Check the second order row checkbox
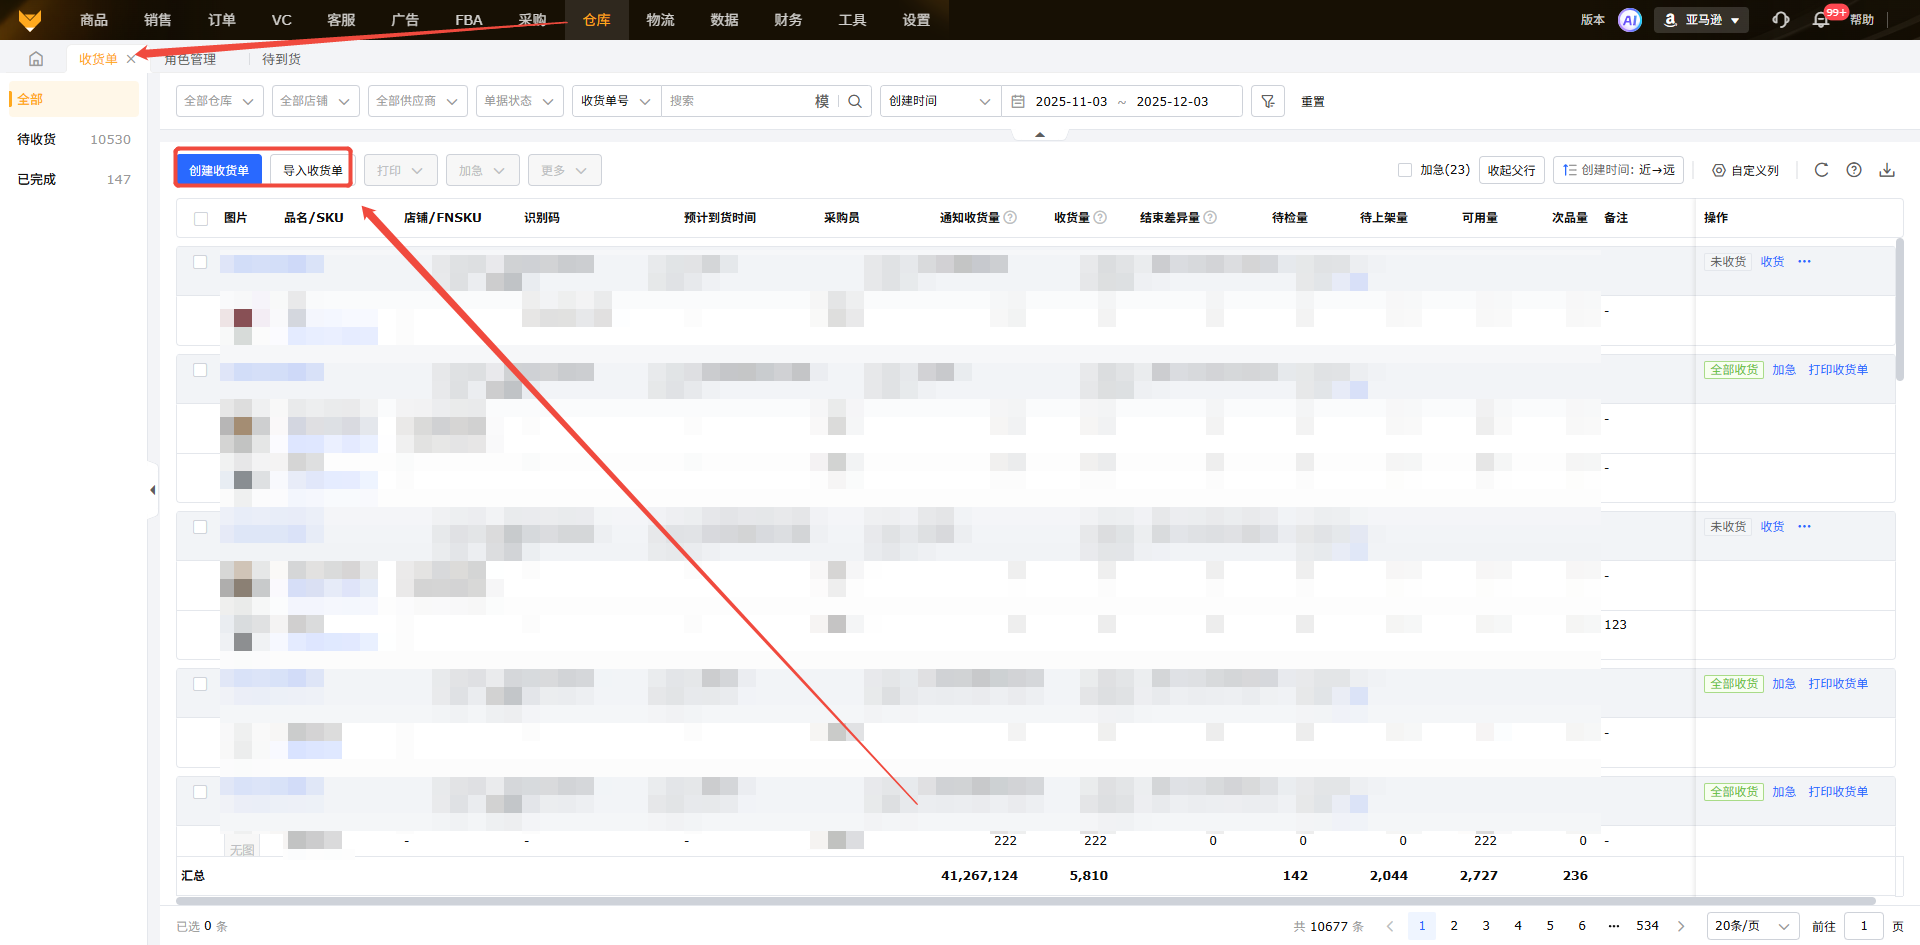 200,370
